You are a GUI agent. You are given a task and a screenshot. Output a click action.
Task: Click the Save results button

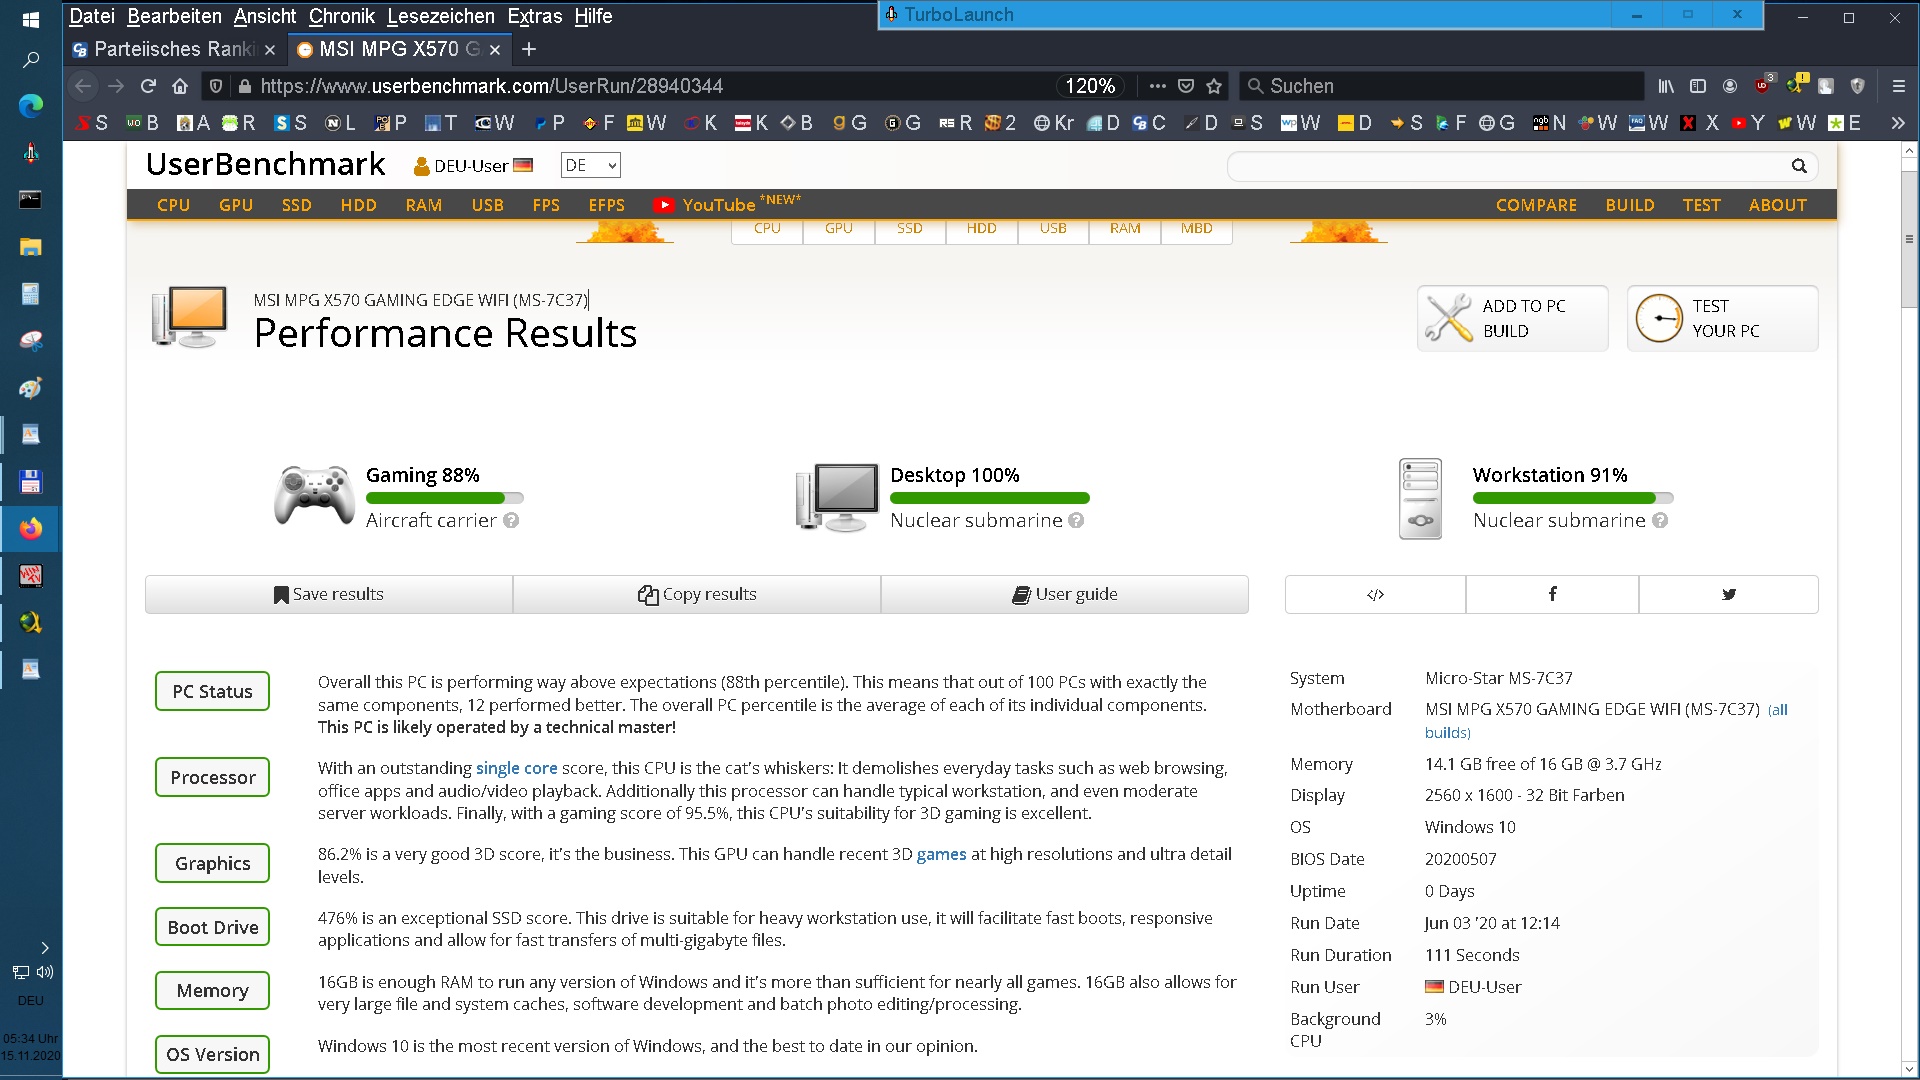pos(328,594)
